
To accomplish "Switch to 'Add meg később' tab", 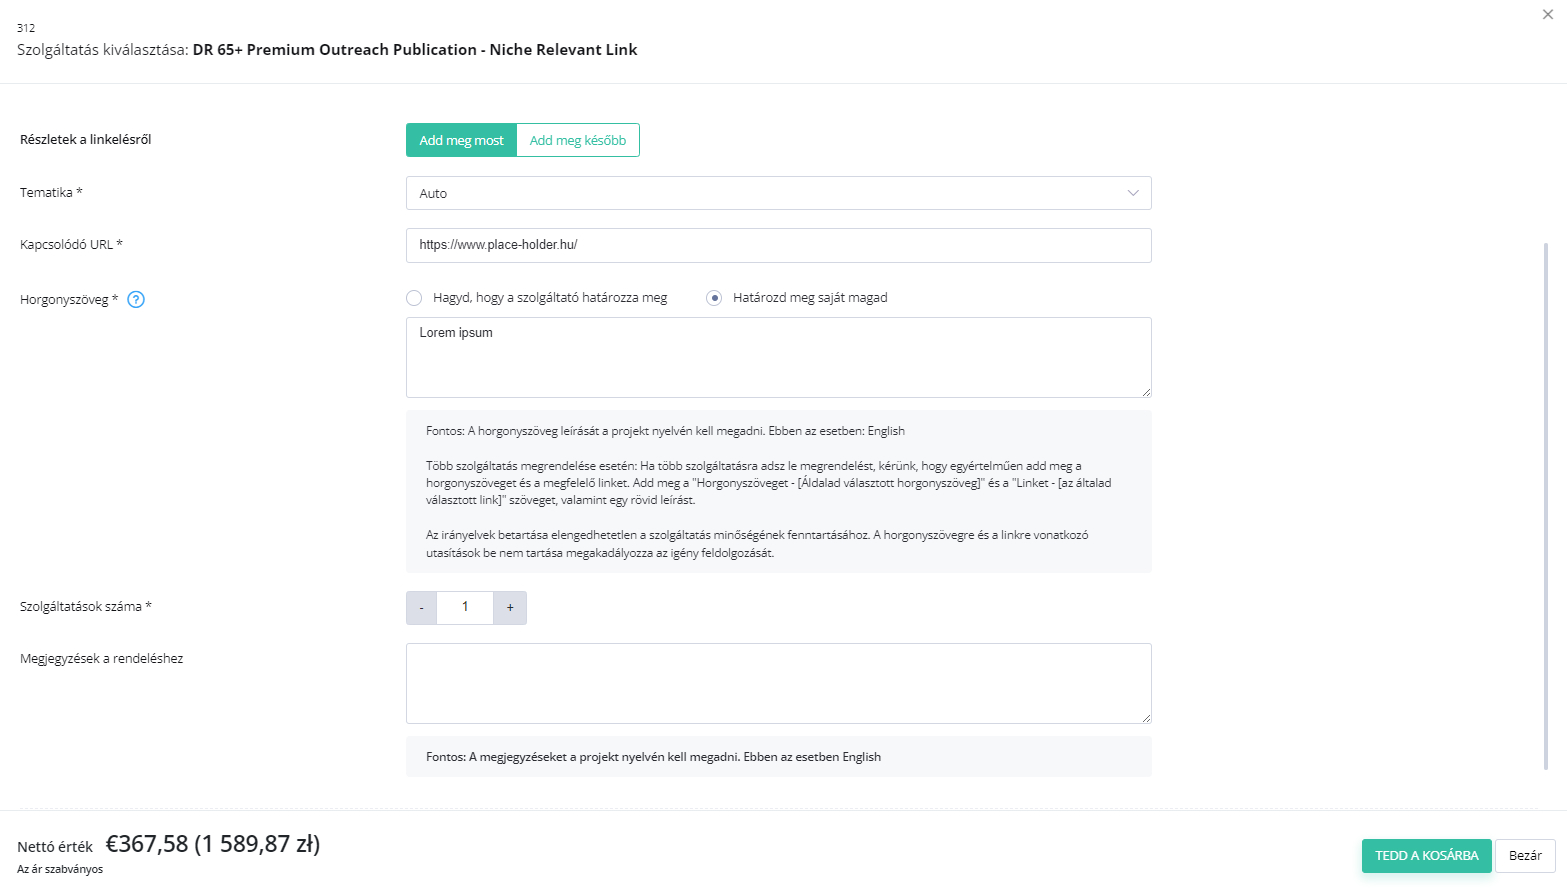I will pyautogui.click(x=578, y=140).
